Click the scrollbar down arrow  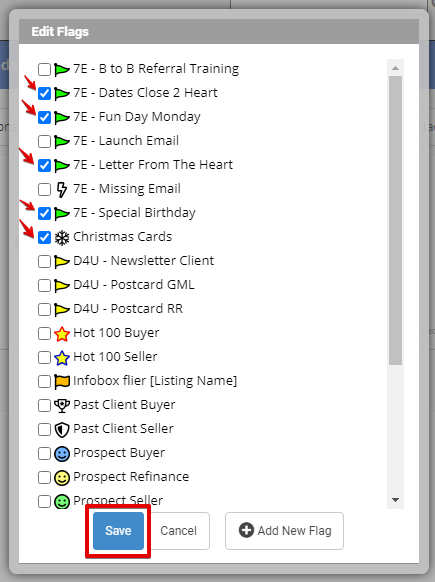395,500
